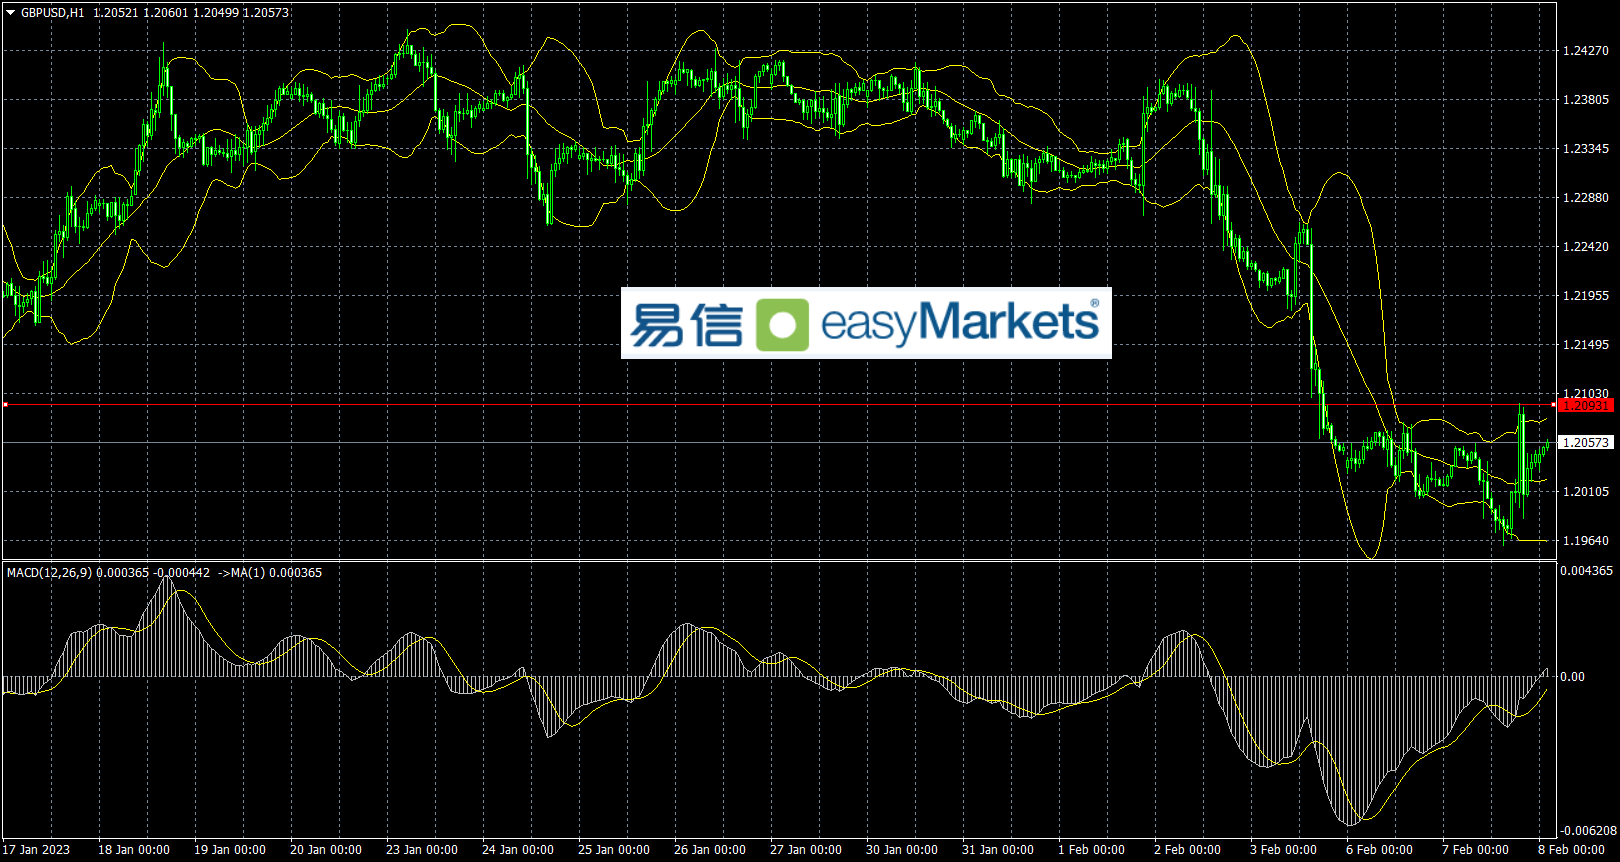1620x862 pixels.
Task: Click the price scale value 1.24270
Action: pyautogui.click(x=1586, y=51)
